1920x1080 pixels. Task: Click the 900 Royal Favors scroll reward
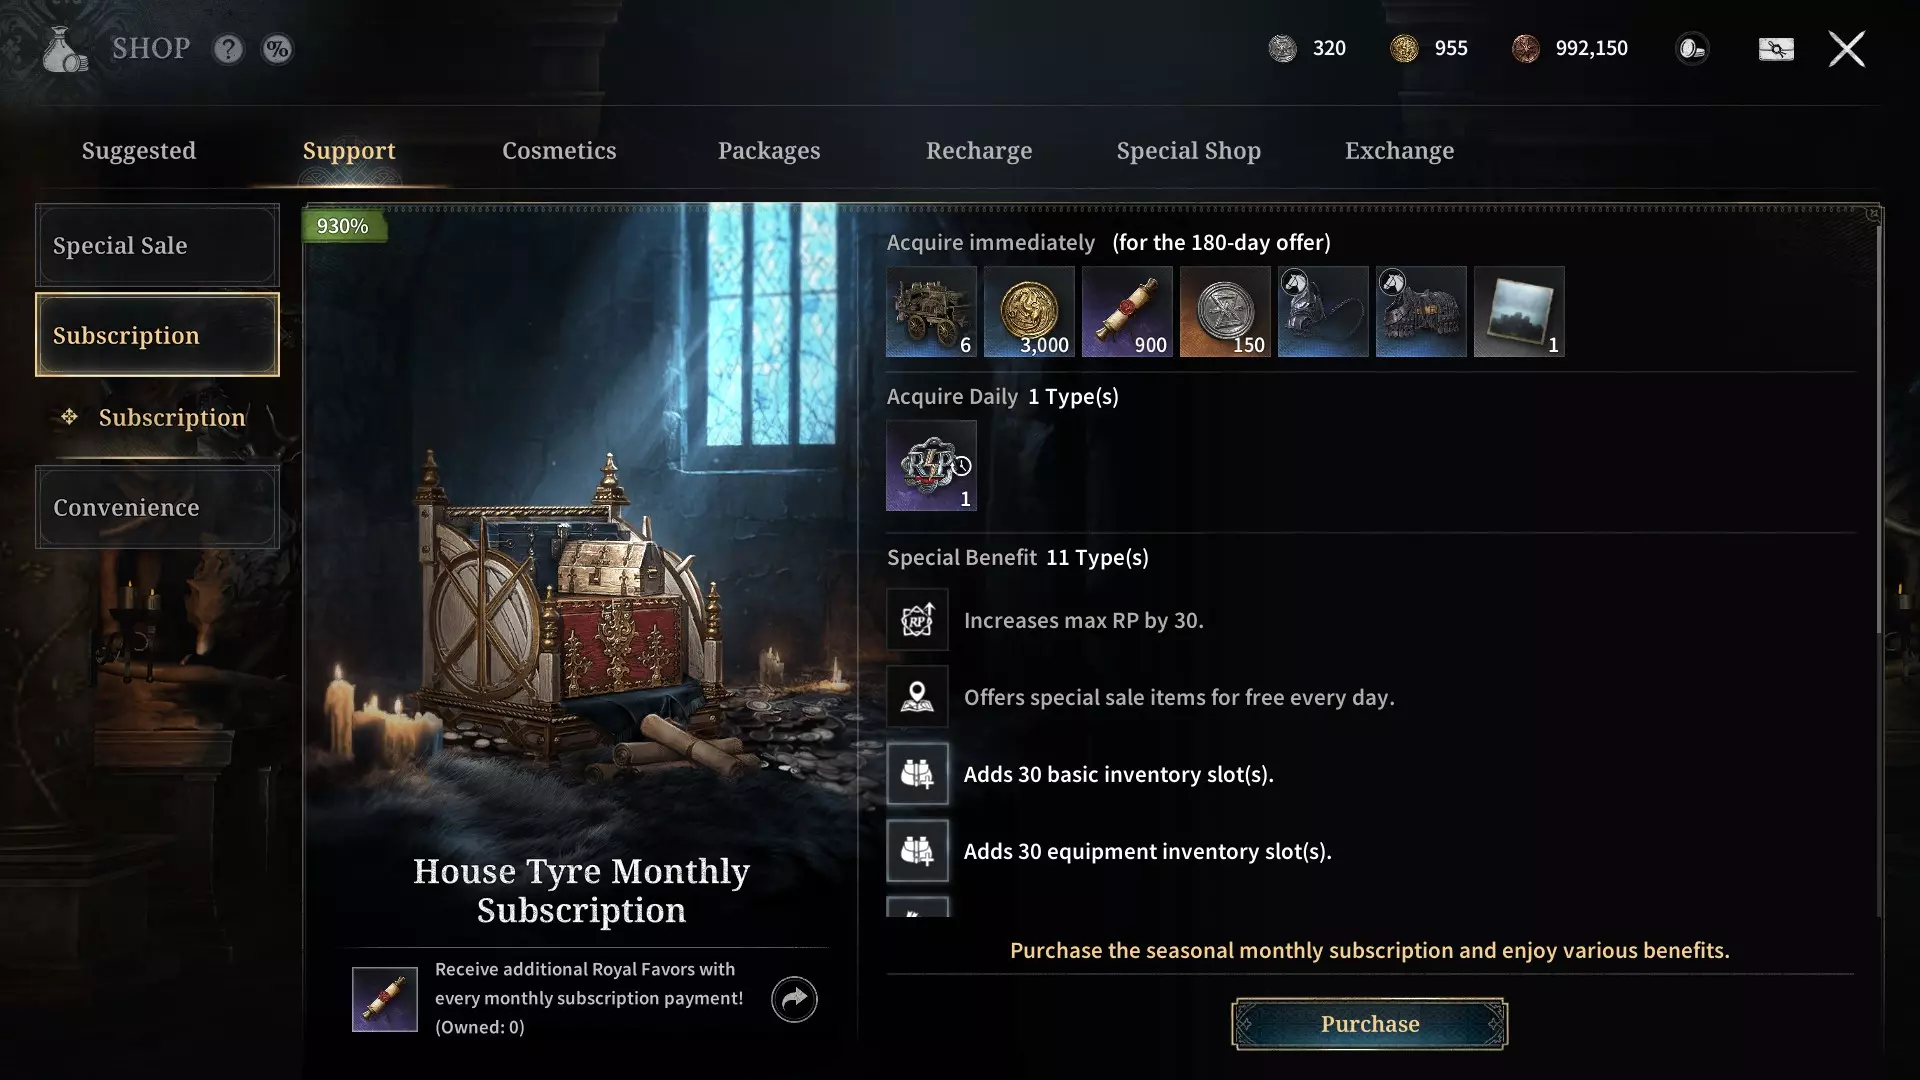point(1127,312)
